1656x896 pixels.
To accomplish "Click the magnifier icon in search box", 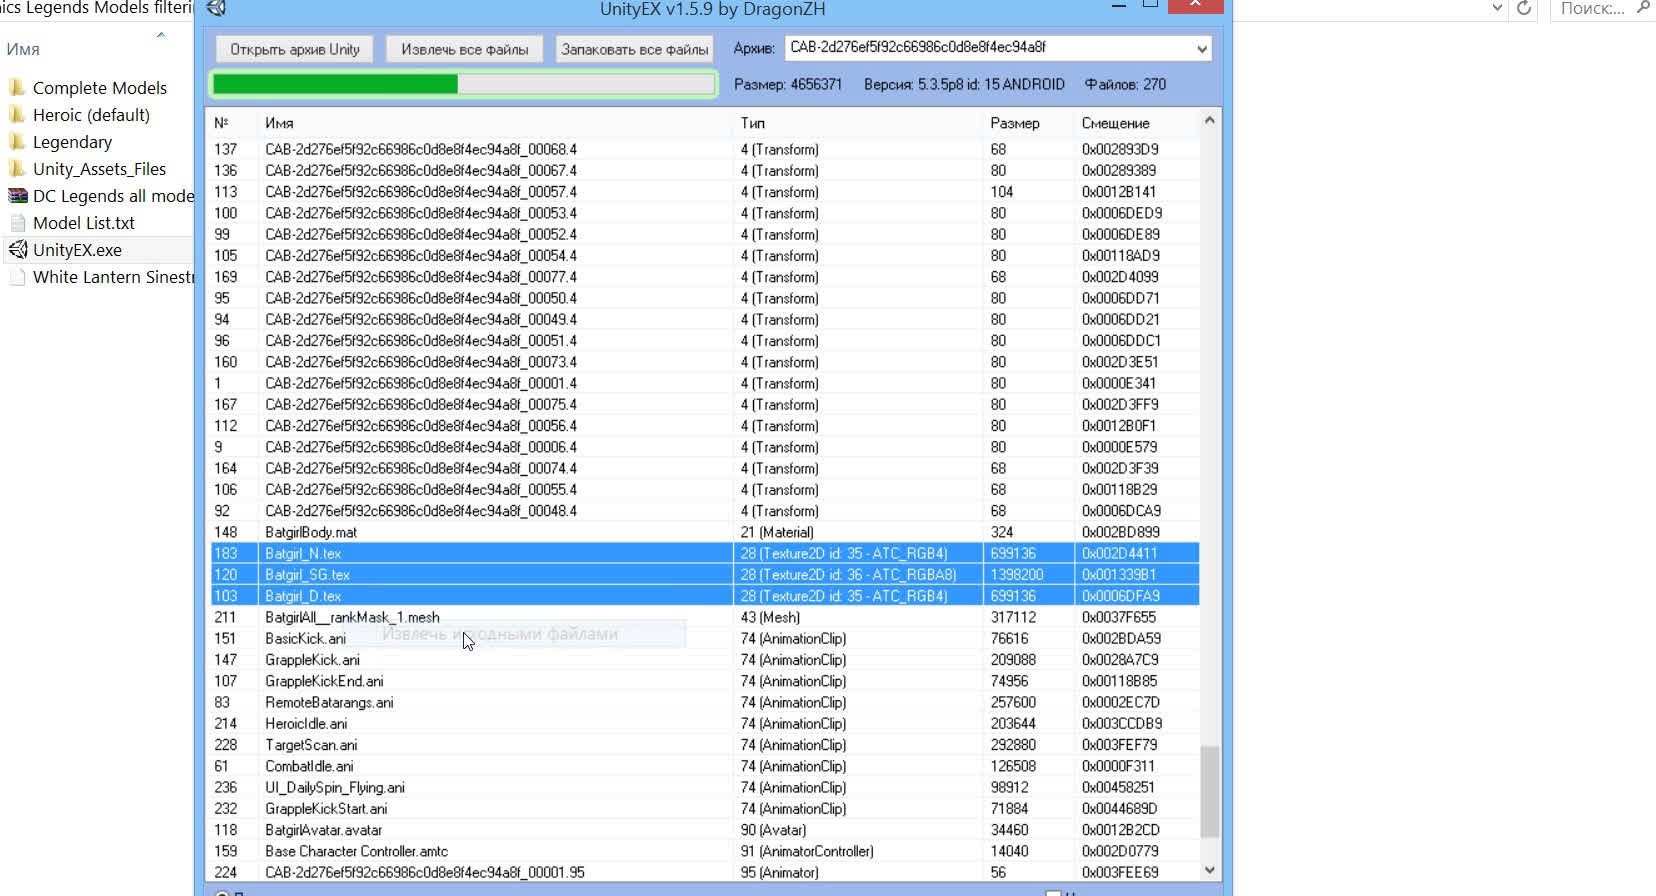I will (x=1642, y=9).
